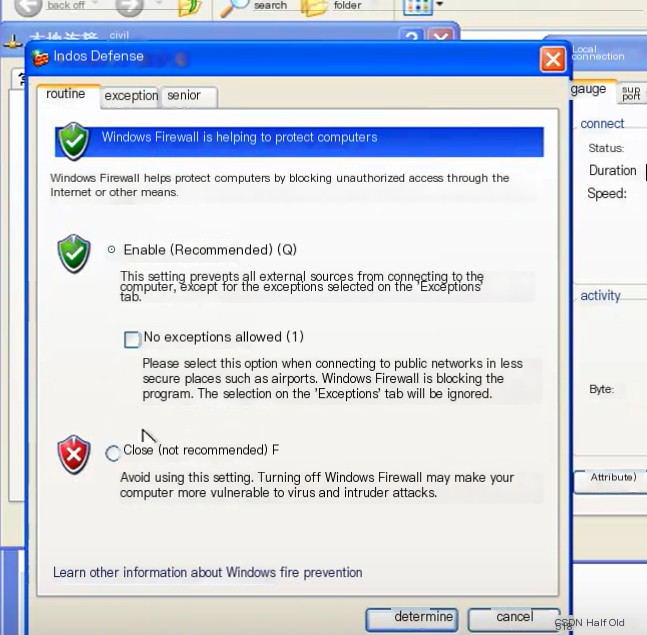Check the No exceptions allowed checkbox
The width and height of the screenshot is (647, 635).
click(132, 339)
